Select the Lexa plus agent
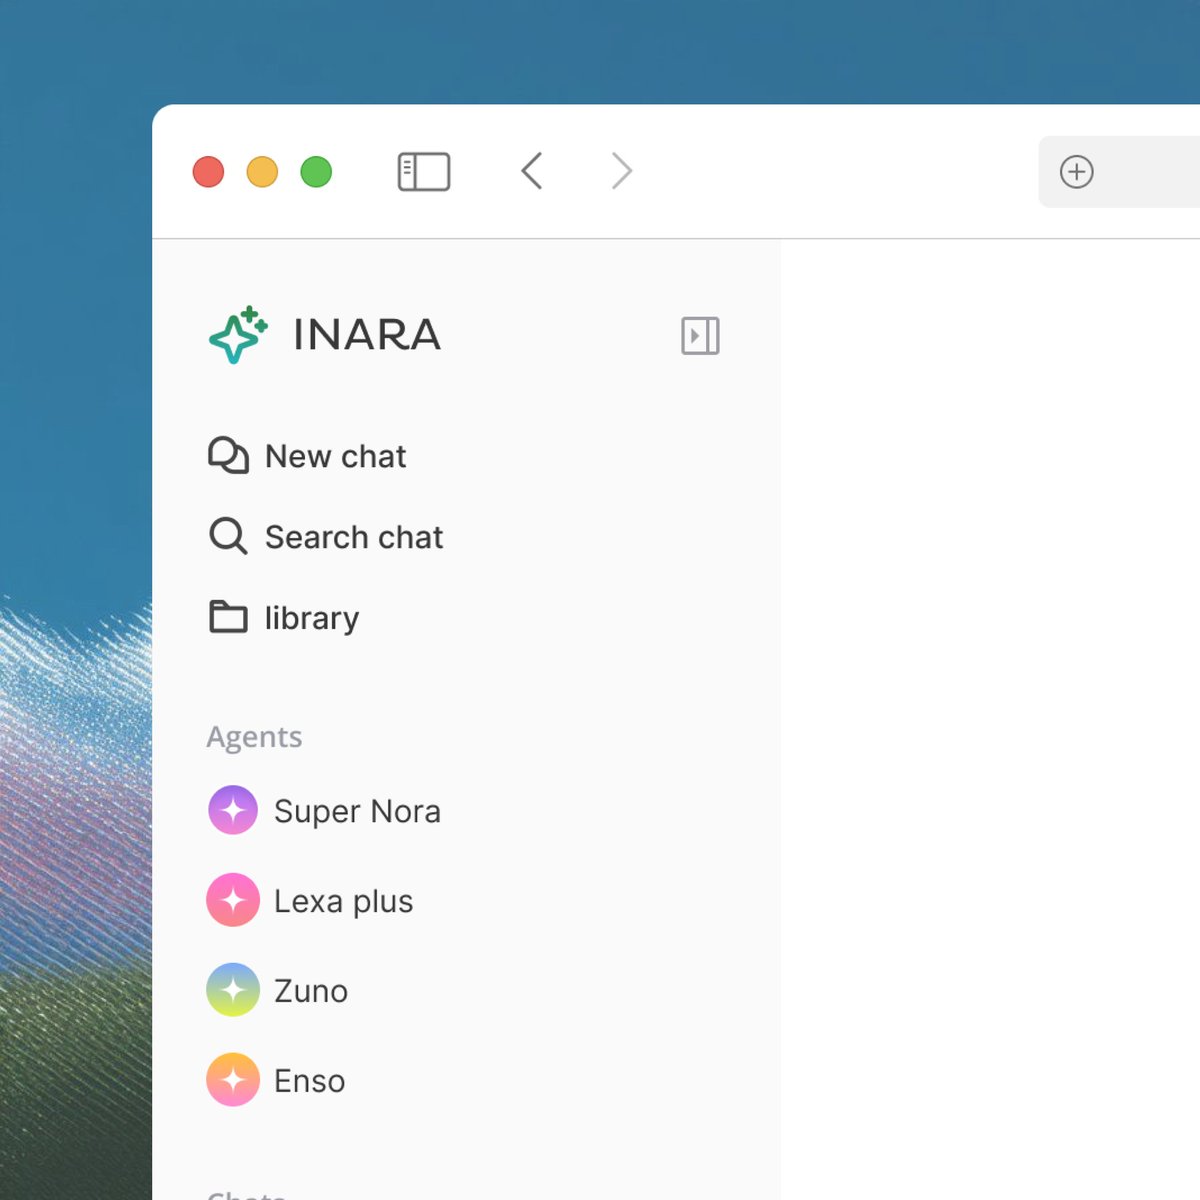Image resolution: width=1200 pixels, height=1200 pixels. (310, 900)
